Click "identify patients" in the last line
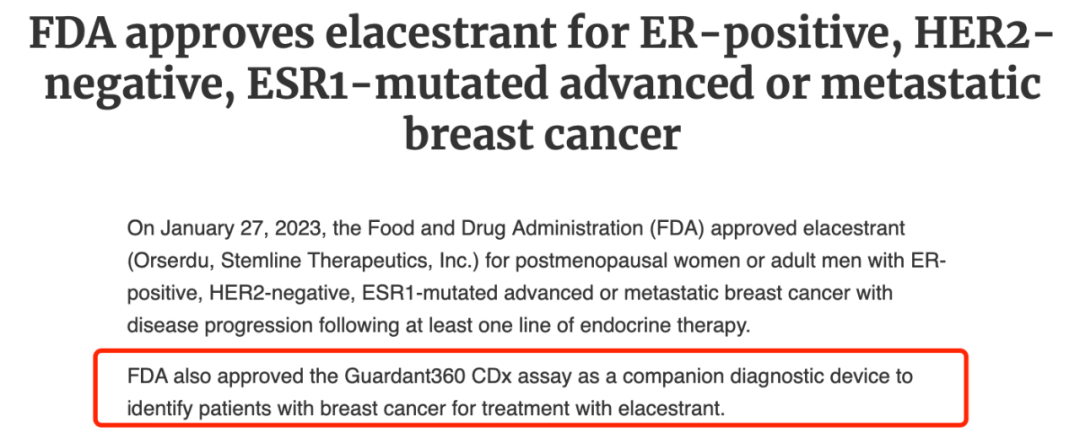Image resolution: width=1080 pixels, height=433 pixels. point(201,409)
